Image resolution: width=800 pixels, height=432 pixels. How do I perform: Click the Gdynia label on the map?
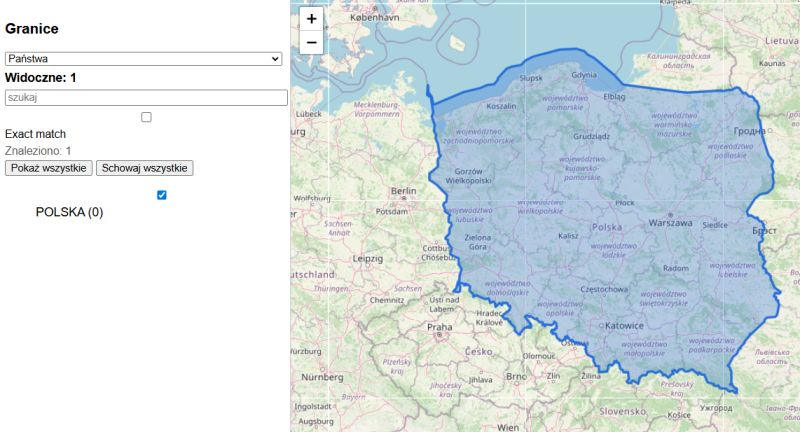584,75
